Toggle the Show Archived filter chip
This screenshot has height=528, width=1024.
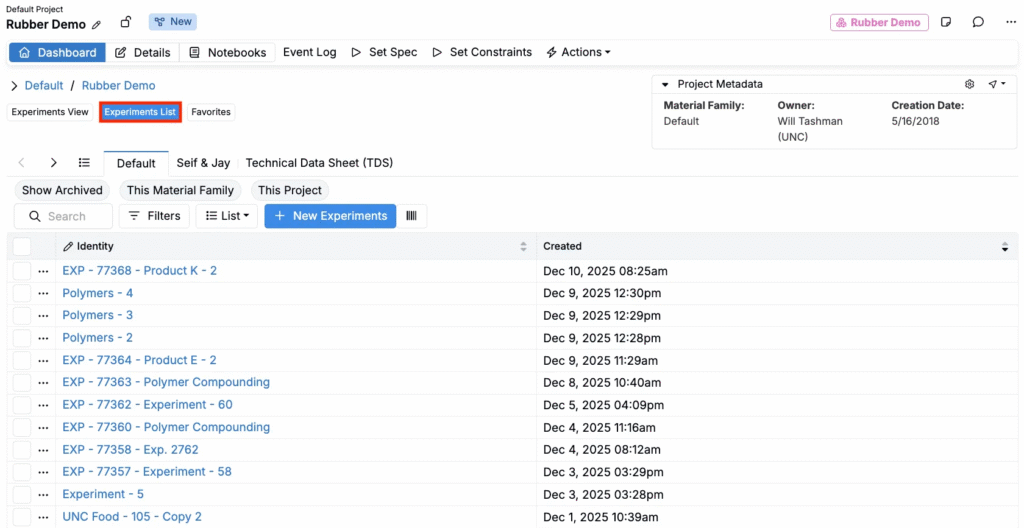62,190
